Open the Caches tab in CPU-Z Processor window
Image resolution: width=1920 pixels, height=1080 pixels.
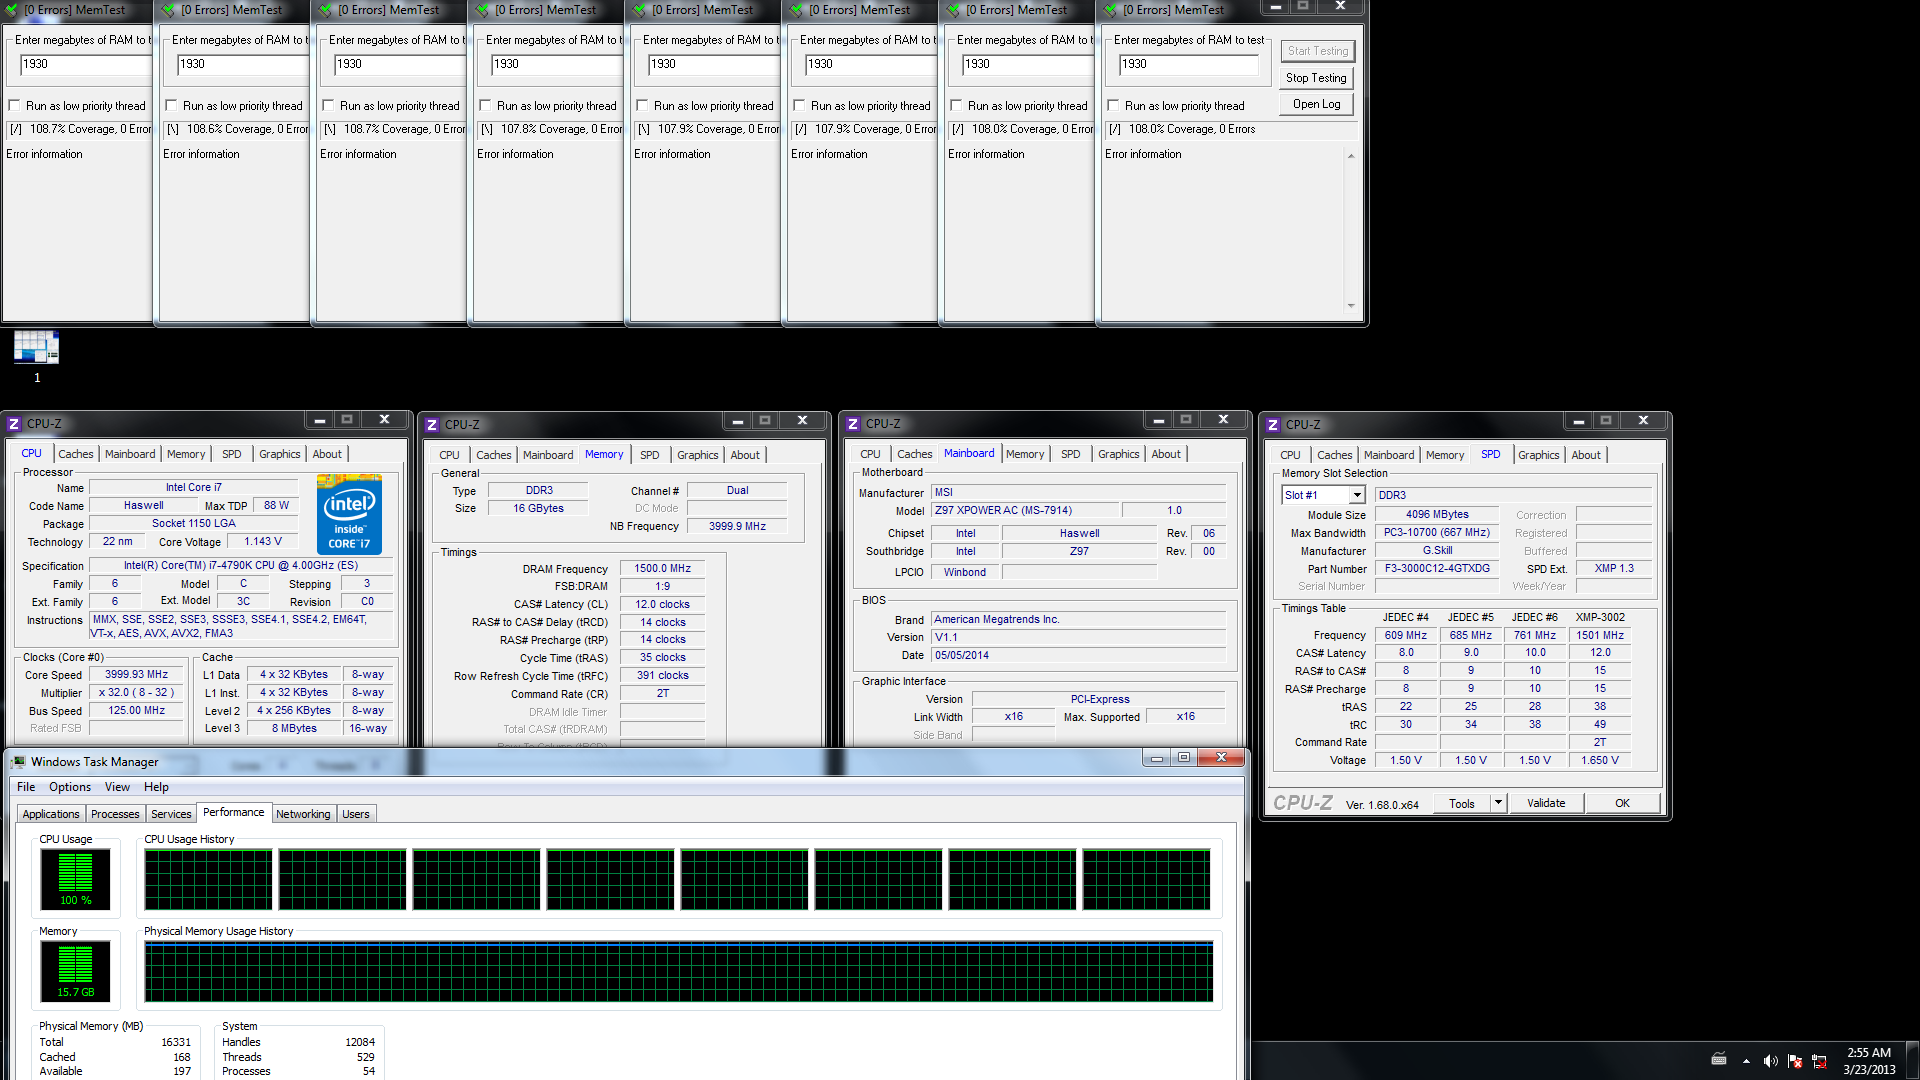coord(75,454)
